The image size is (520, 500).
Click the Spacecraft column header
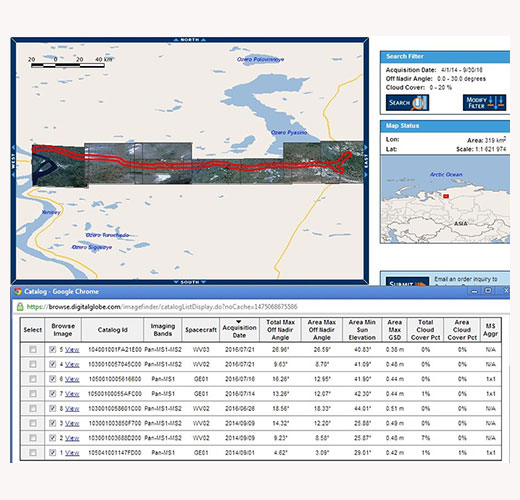pos(201,330)
